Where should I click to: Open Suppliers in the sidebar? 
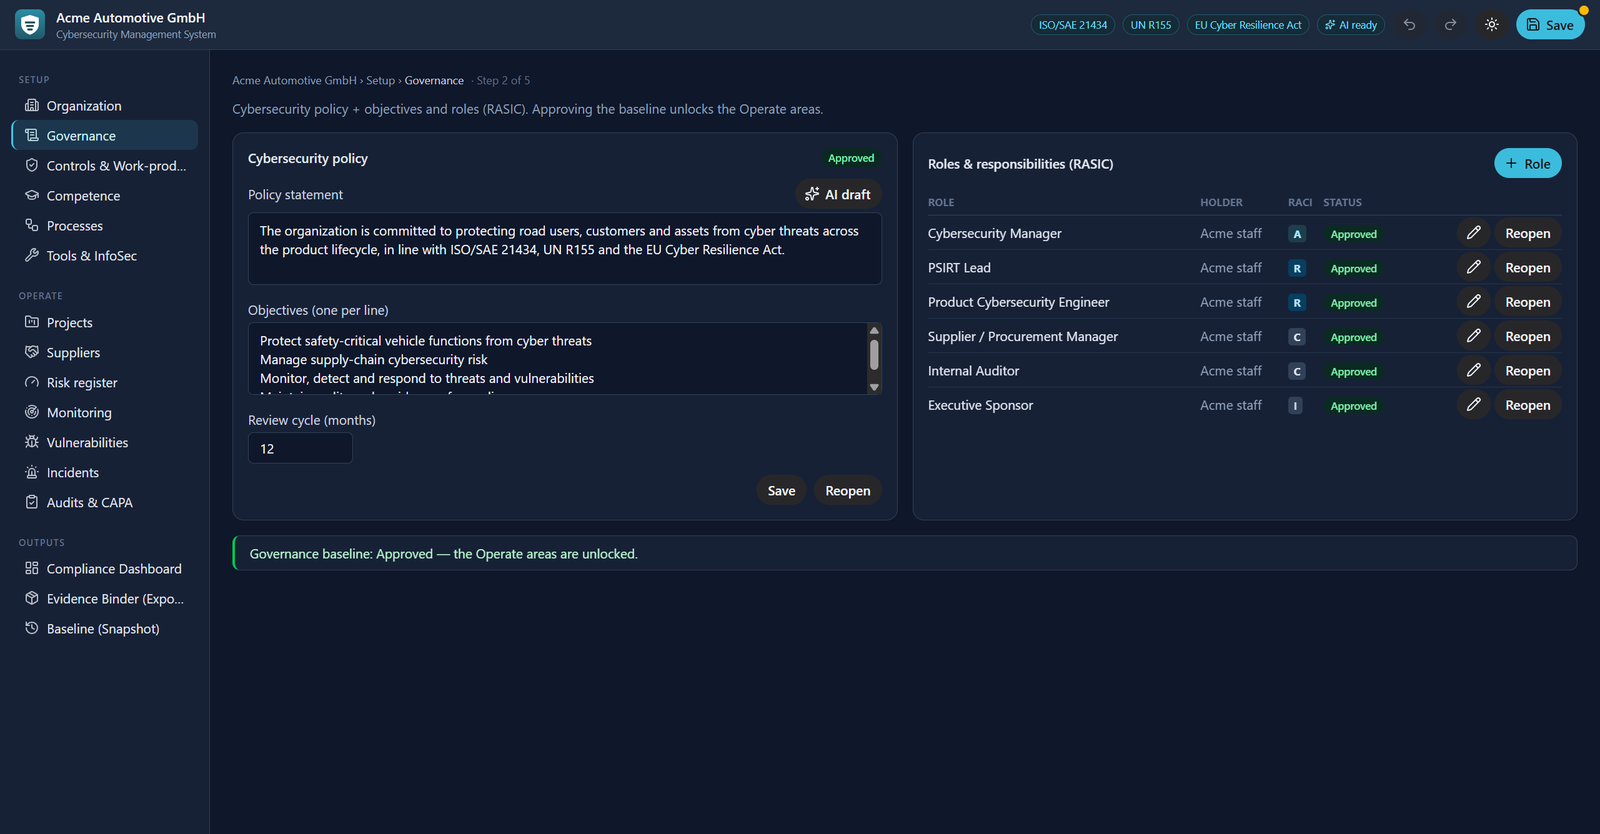105,353
